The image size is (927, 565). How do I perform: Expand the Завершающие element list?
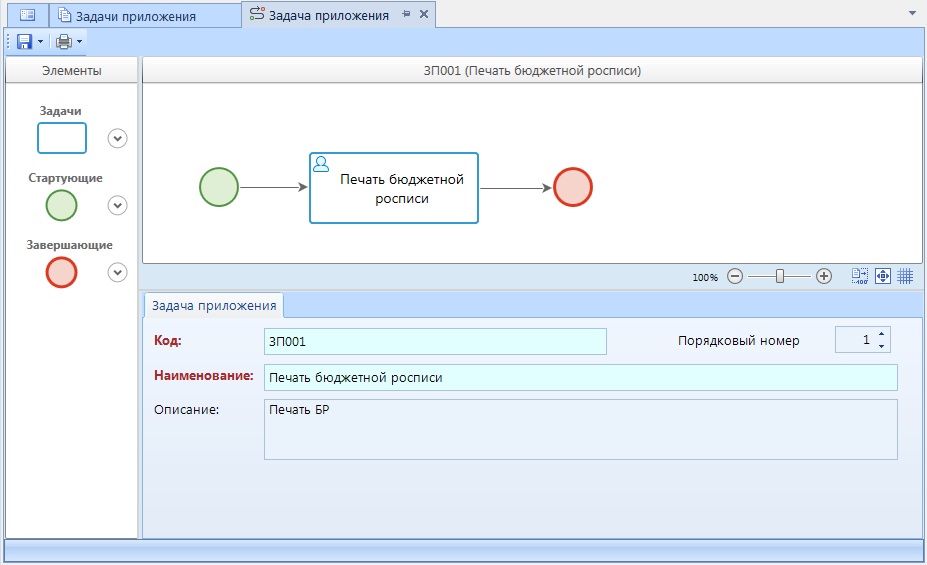point(118,272)
